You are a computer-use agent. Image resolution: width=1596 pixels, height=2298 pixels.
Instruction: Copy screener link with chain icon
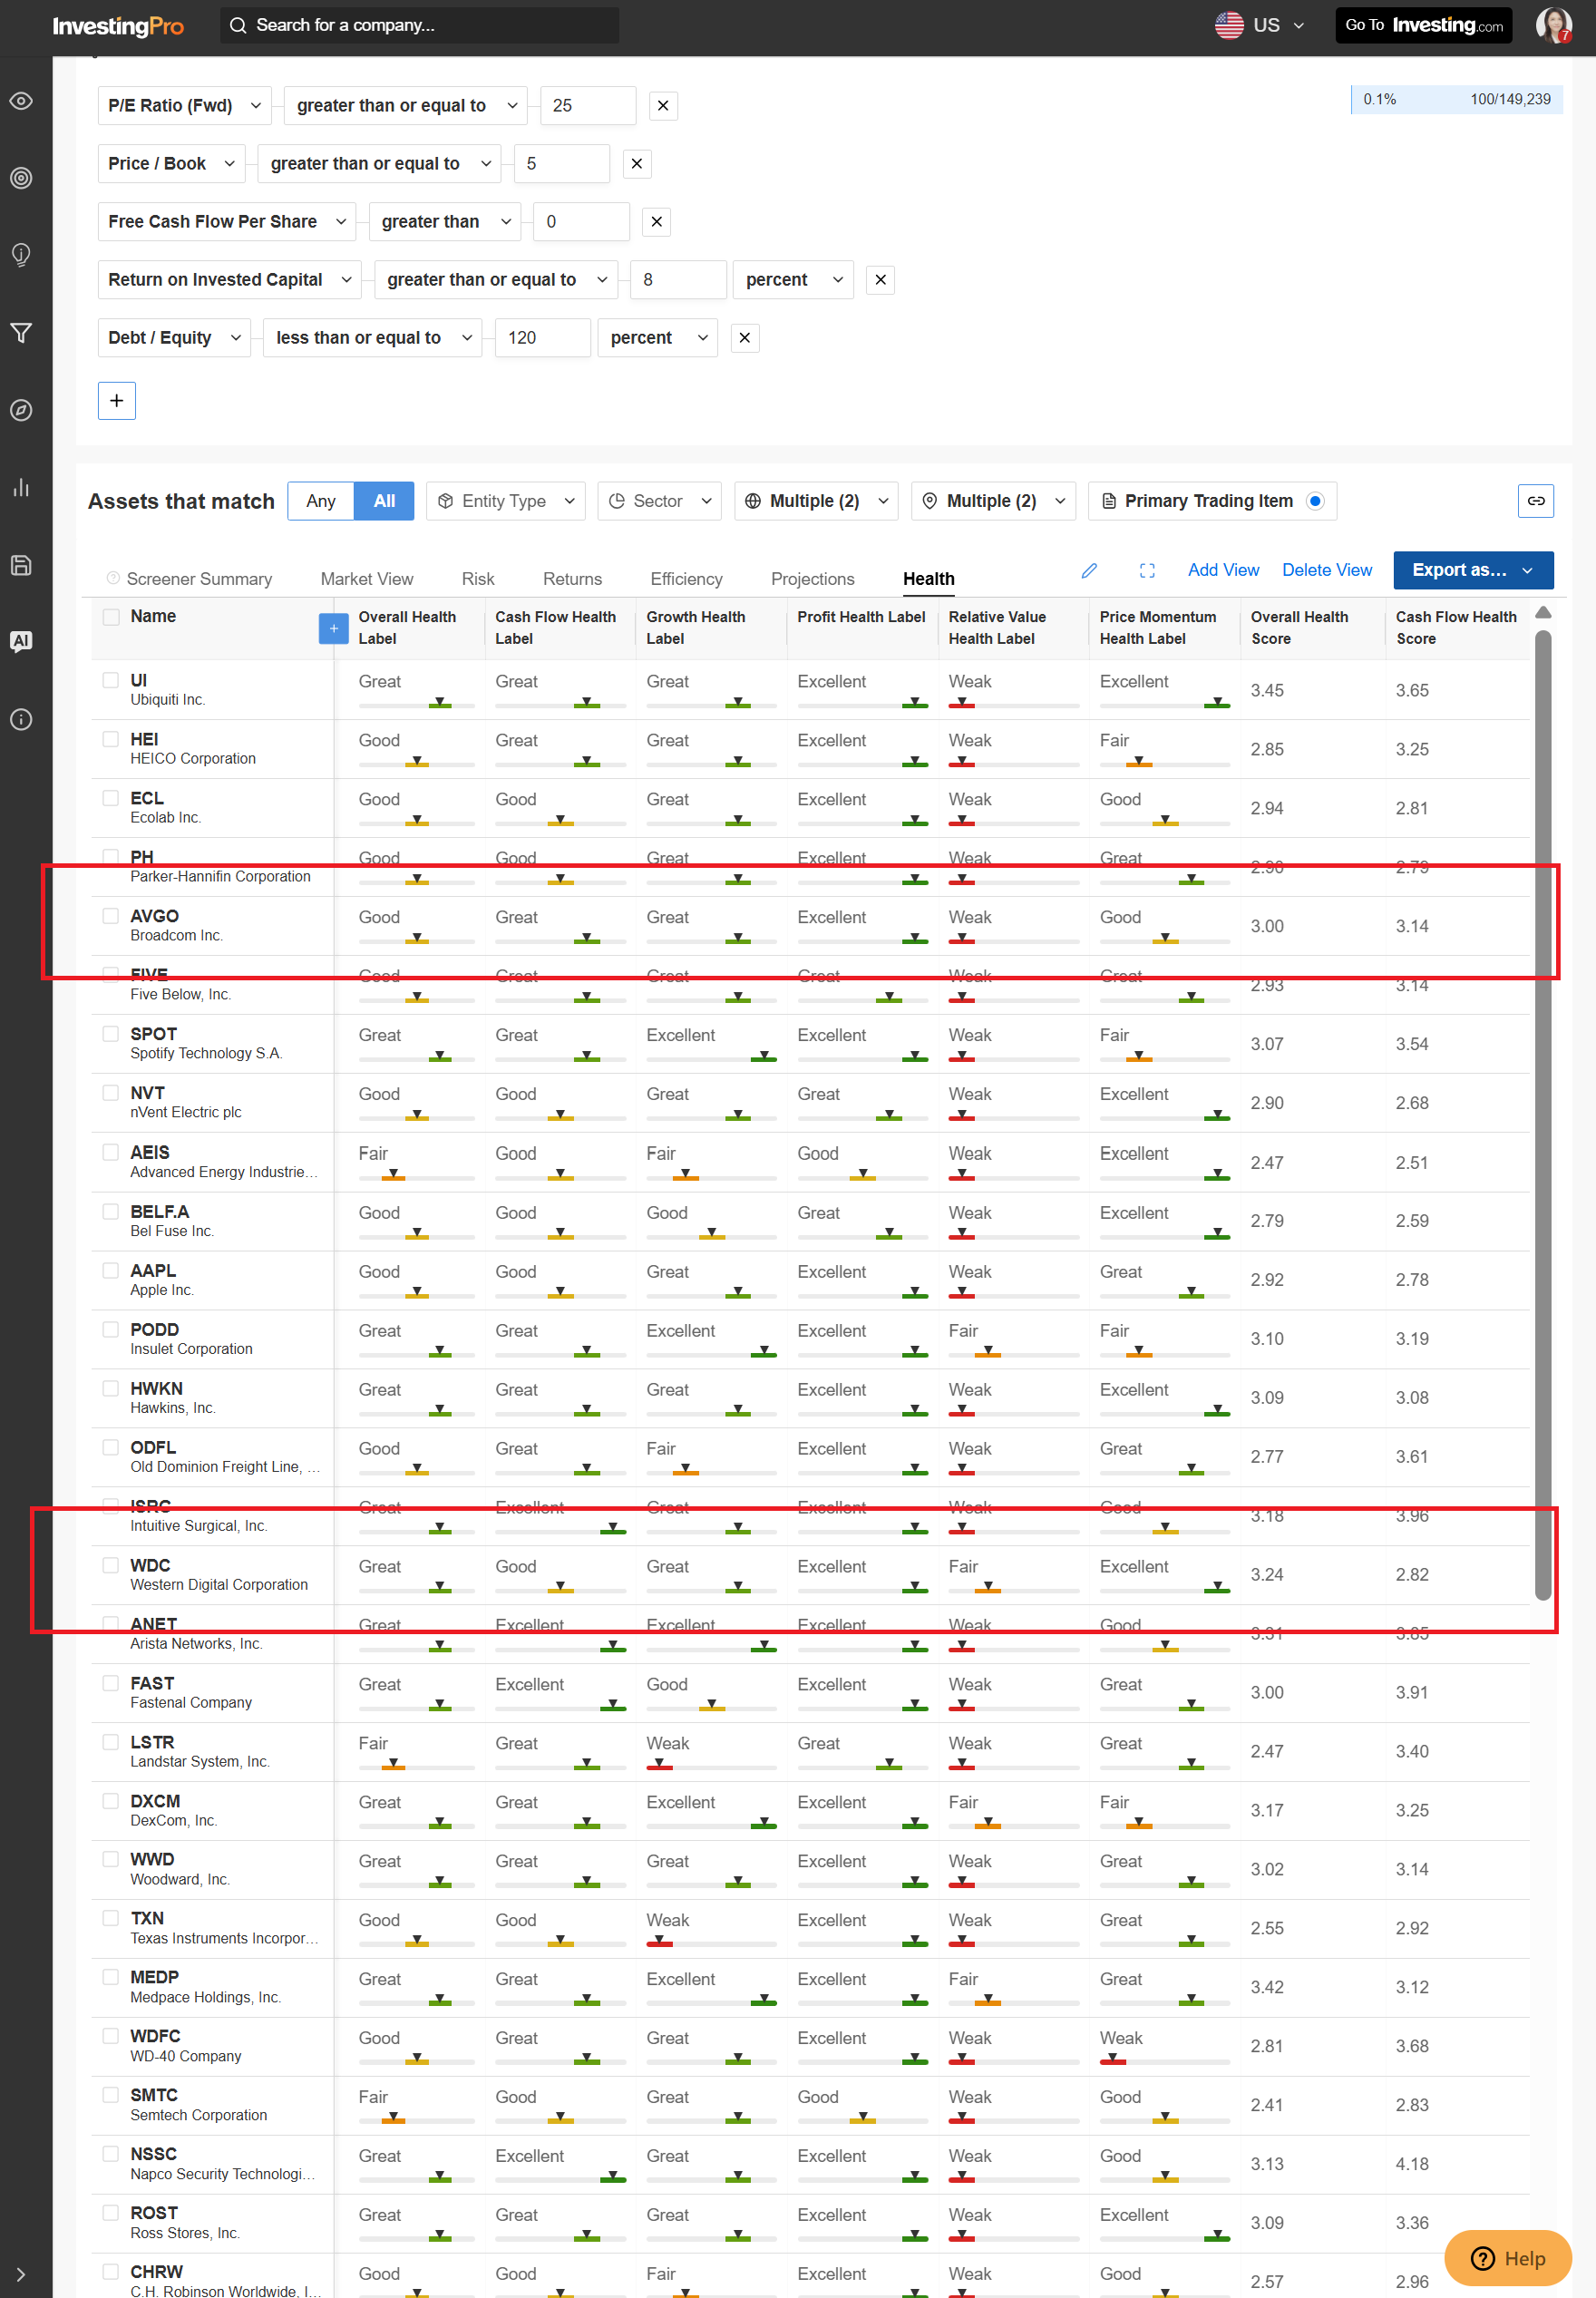1535,501
